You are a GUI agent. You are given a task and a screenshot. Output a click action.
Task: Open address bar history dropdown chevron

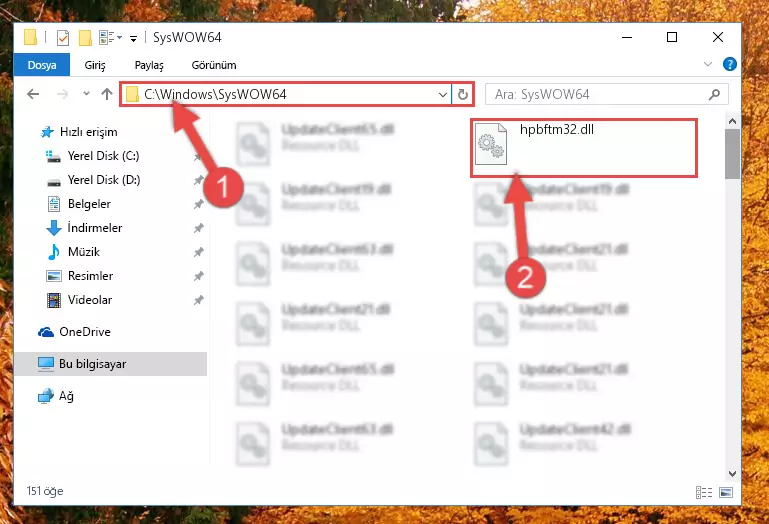pos(442,94)
